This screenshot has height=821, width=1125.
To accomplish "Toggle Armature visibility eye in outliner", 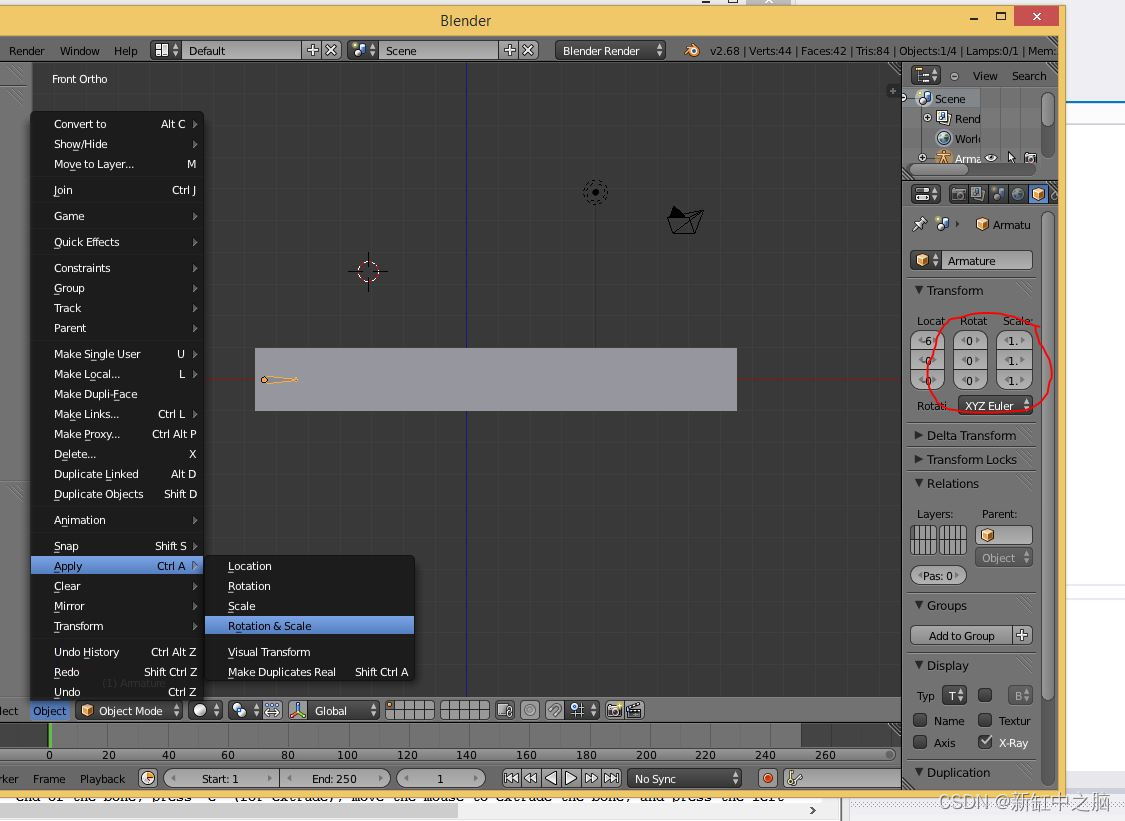I will pos(991,158).
